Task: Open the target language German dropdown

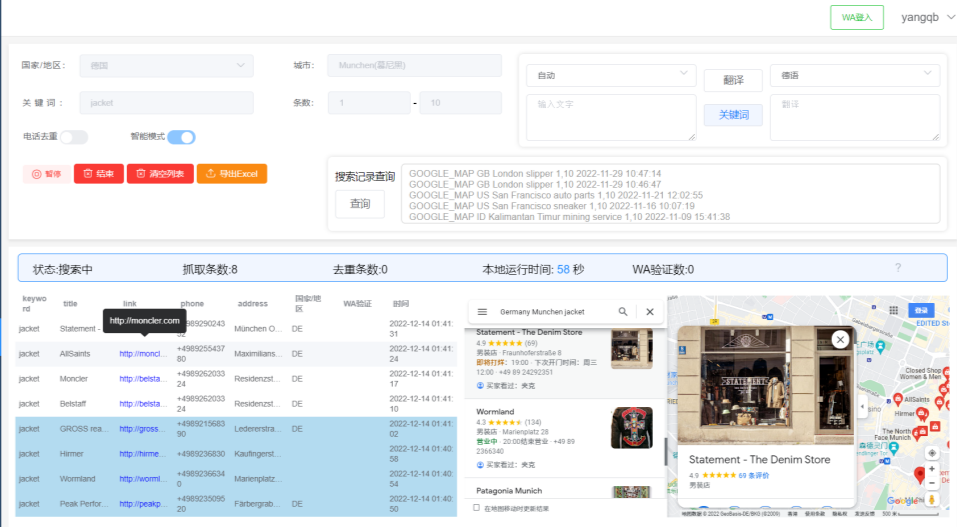Action: [x=854, y=75]
